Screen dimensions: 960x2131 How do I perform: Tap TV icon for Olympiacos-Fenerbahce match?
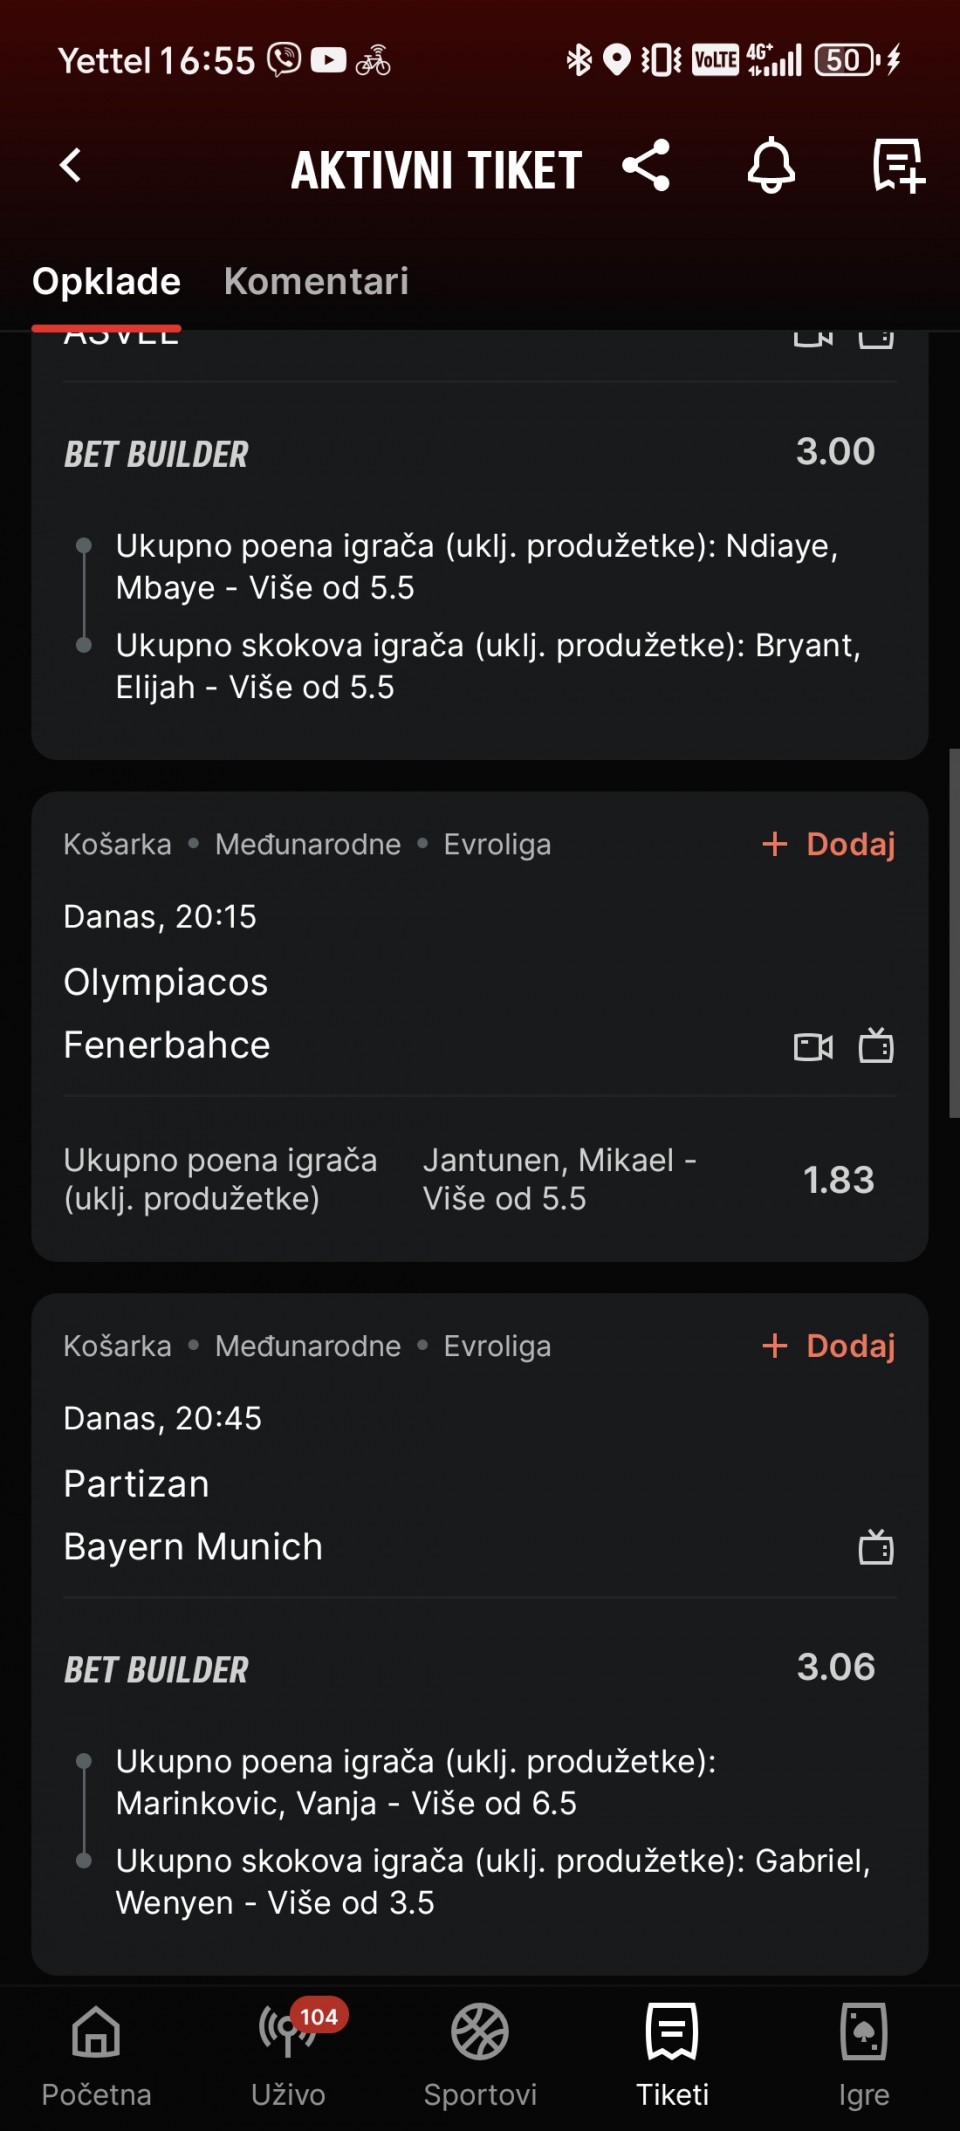point(876,1047)
